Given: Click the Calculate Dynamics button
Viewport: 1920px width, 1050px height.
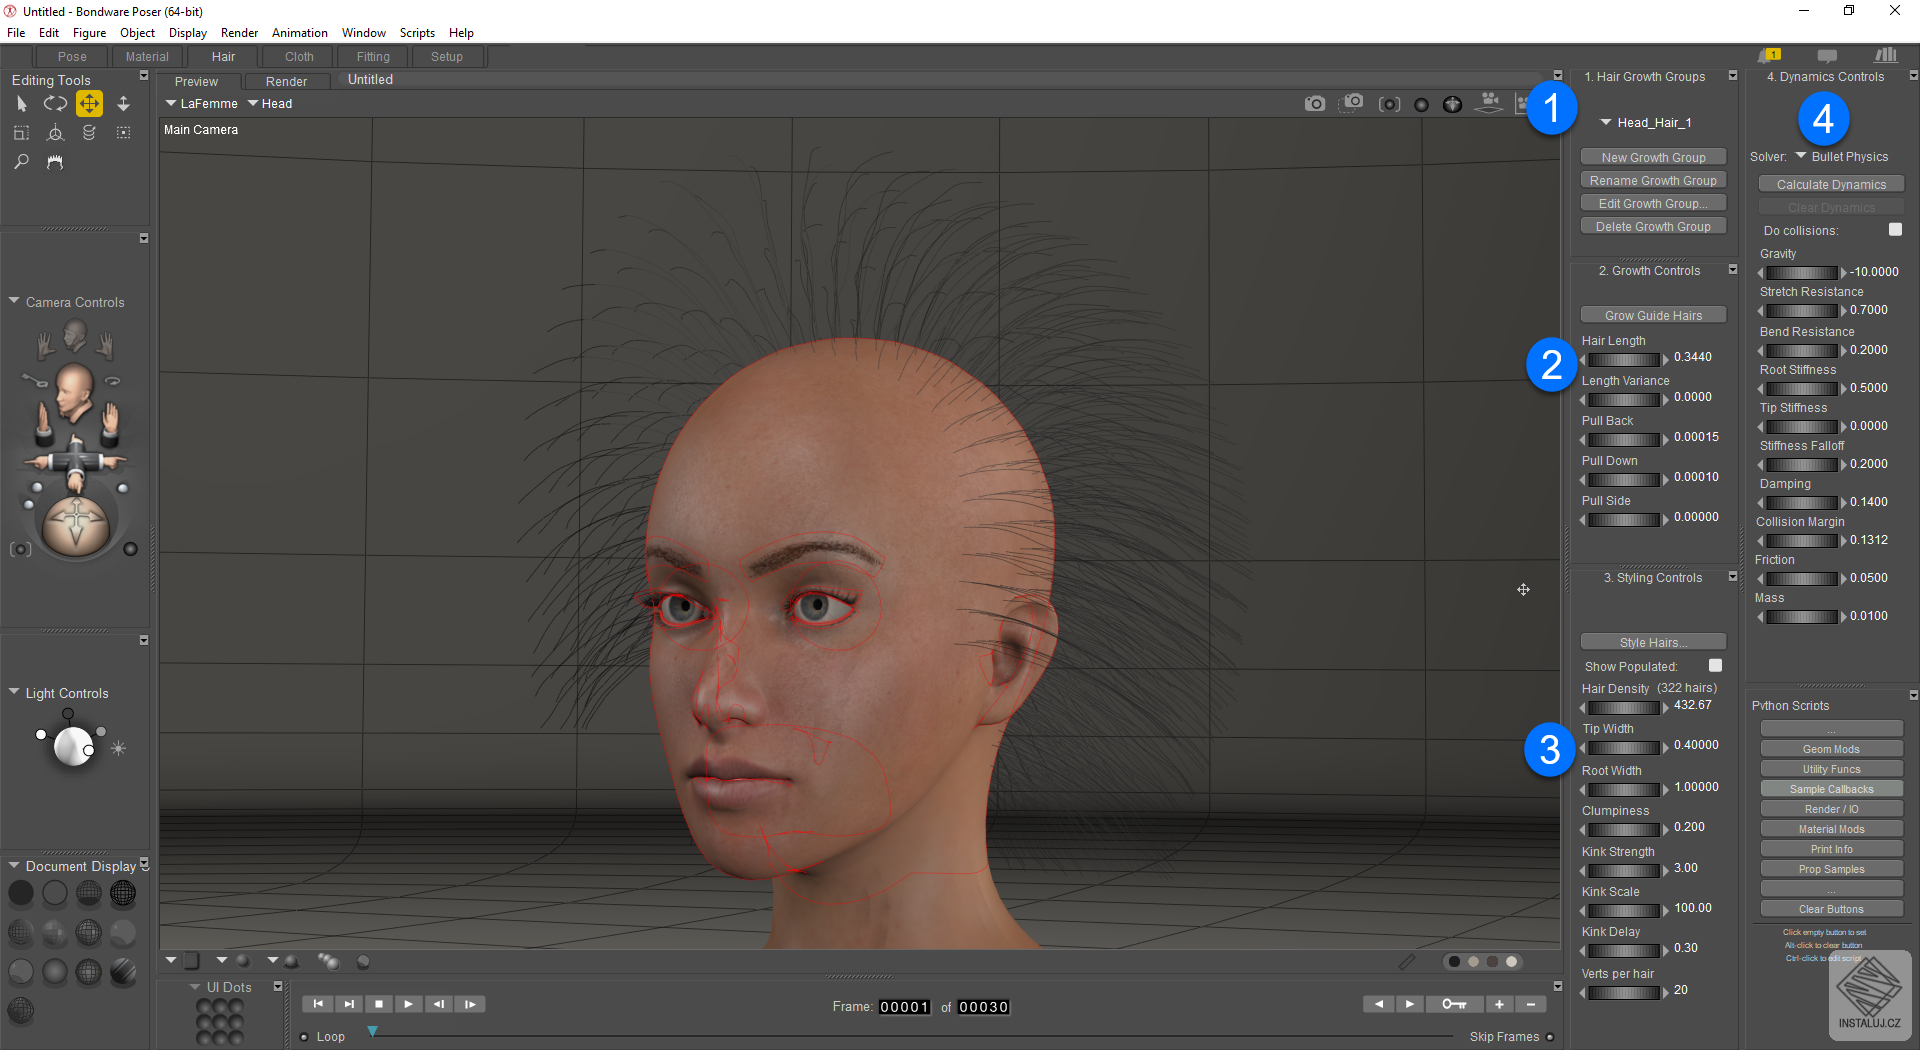Looking at the screenshot, I should pyautogui.click(x=1831, y=185).
